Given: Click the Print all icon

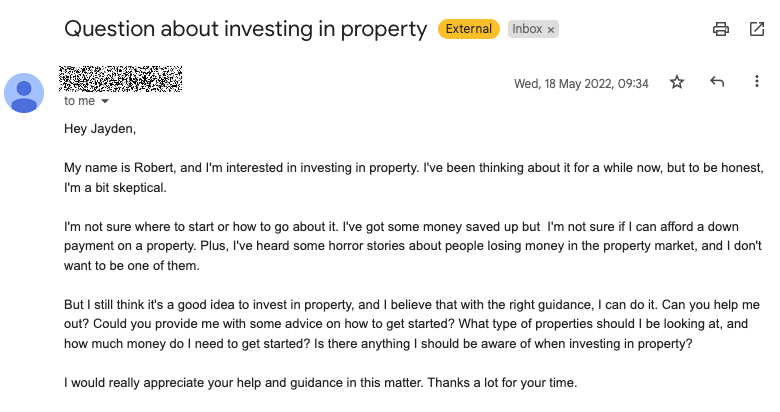Looking at the screenshot, I should (720, 29).
